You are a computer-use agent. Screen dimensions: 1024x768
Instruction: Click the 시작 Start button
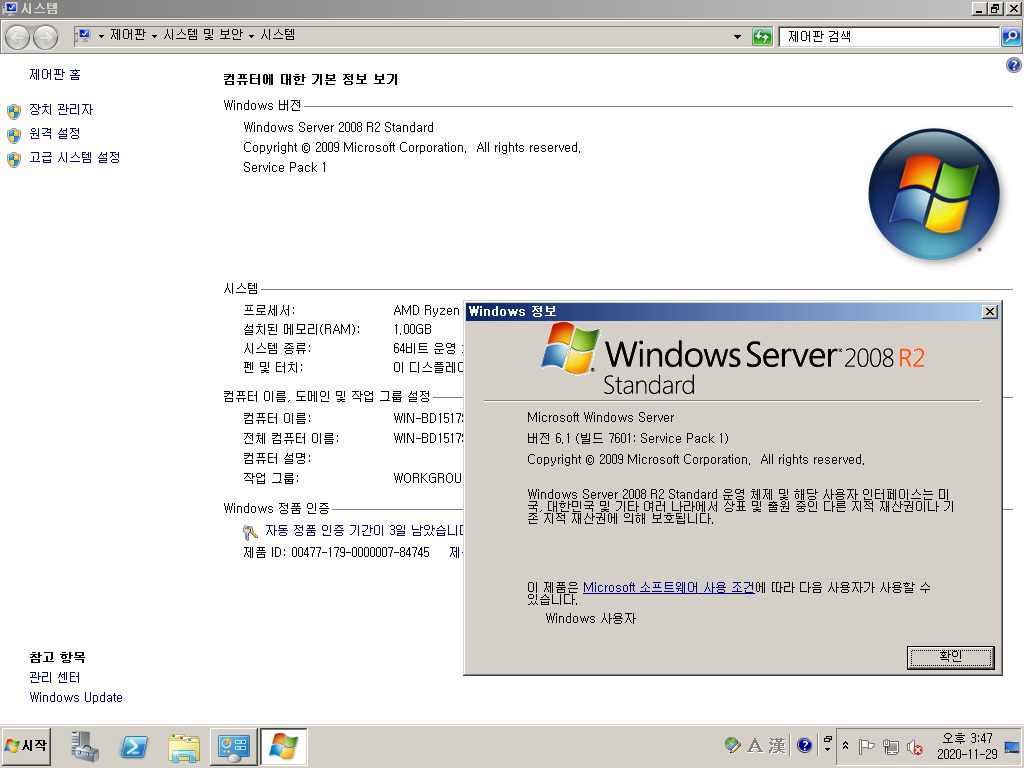(26, 746)
